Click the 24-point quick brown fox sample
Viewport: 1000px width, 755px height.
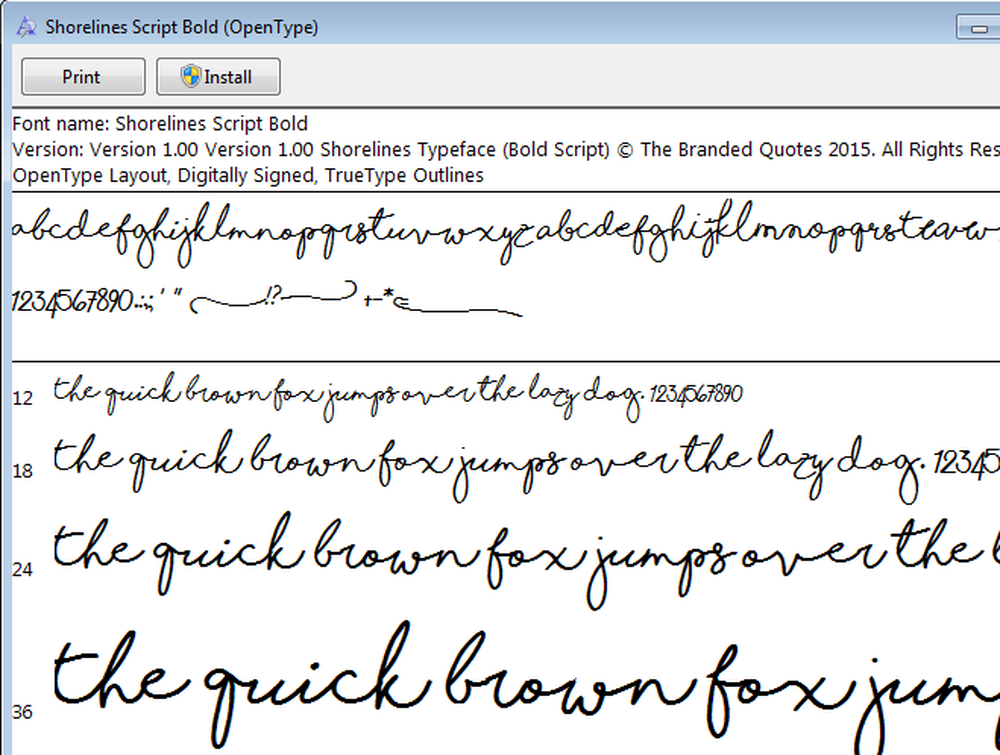(x=527, y=561)
